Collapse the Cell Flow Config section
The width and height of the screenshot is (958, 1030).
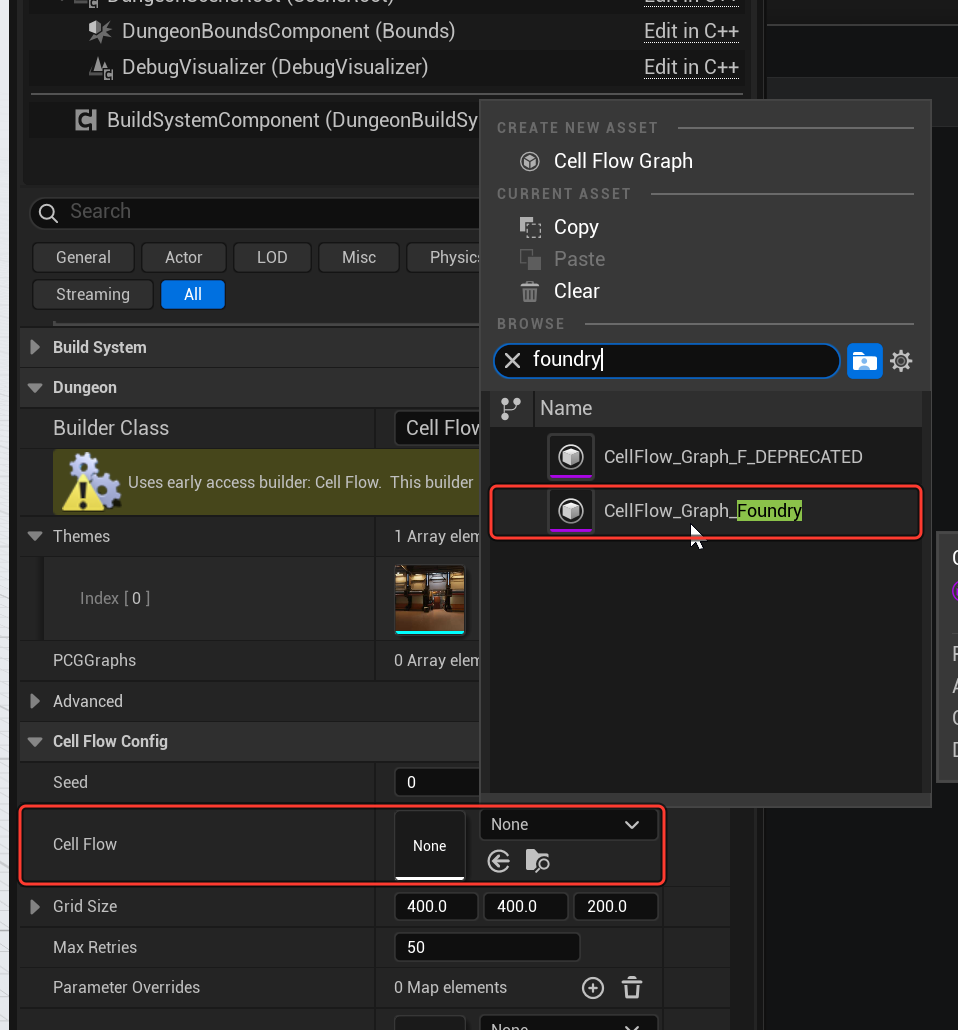pos(35,742)
